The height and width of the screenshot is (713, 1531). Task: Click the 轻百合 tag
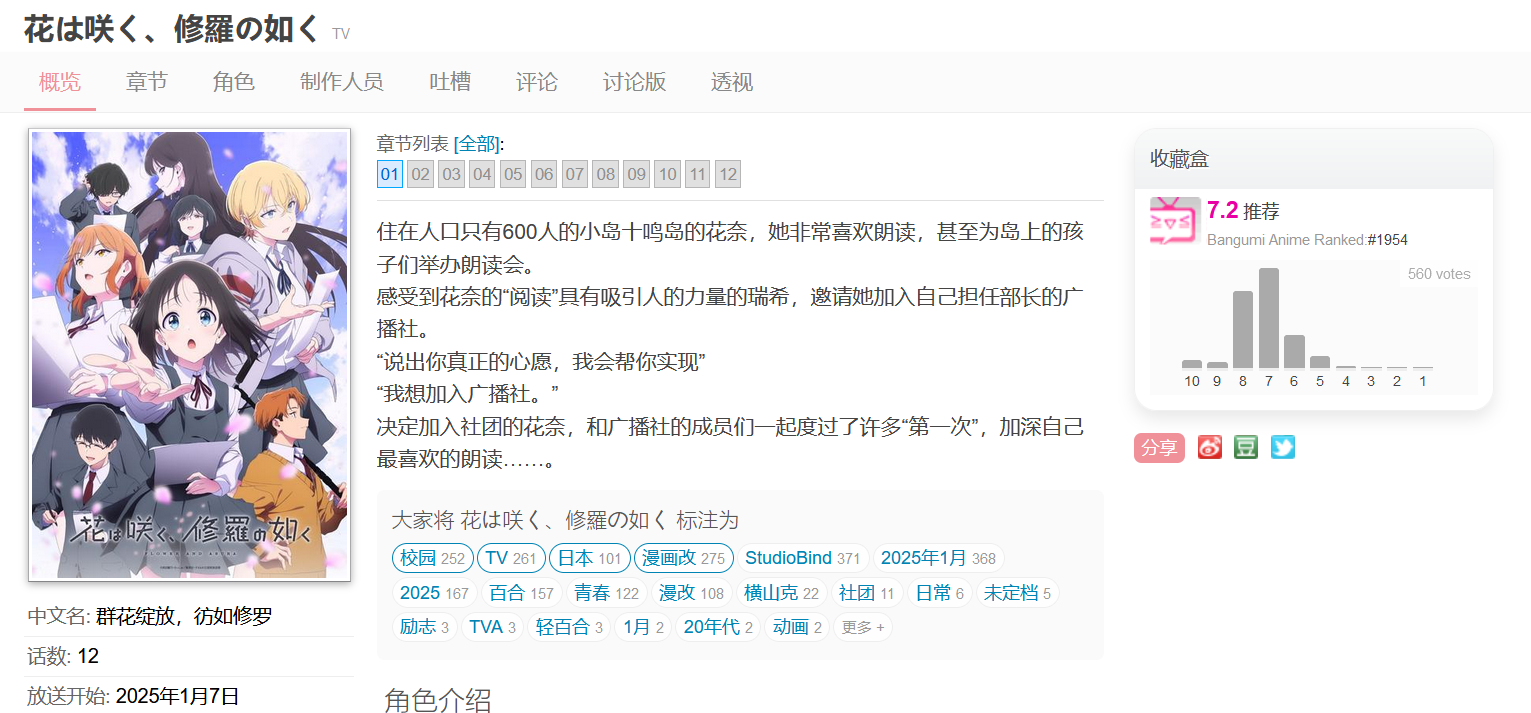tap(569, 627)
